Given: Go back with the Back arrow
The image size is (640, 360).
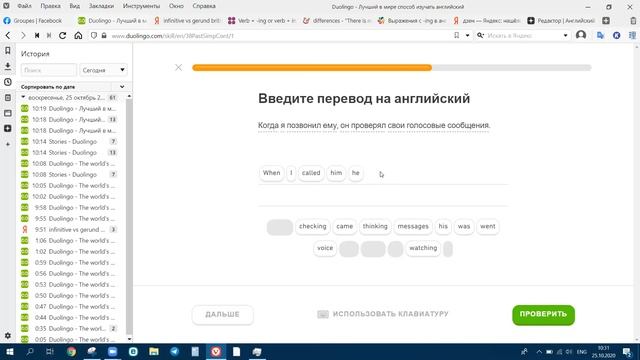Looking at the screenshot, I should [8, 36].
